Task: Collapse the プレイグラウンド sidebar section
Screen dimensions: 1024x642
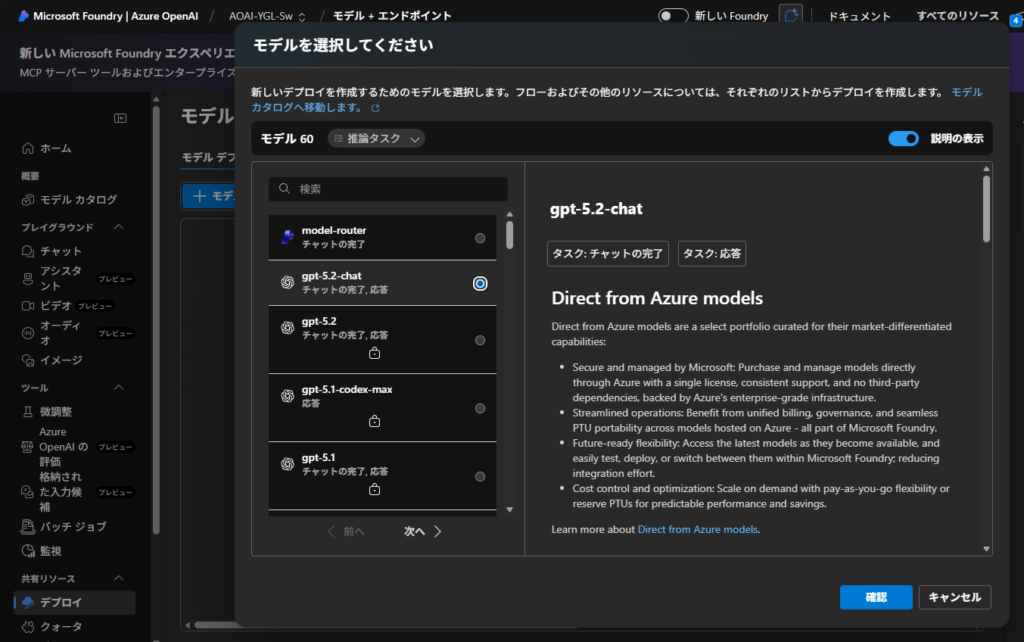Action: point(119,227)
